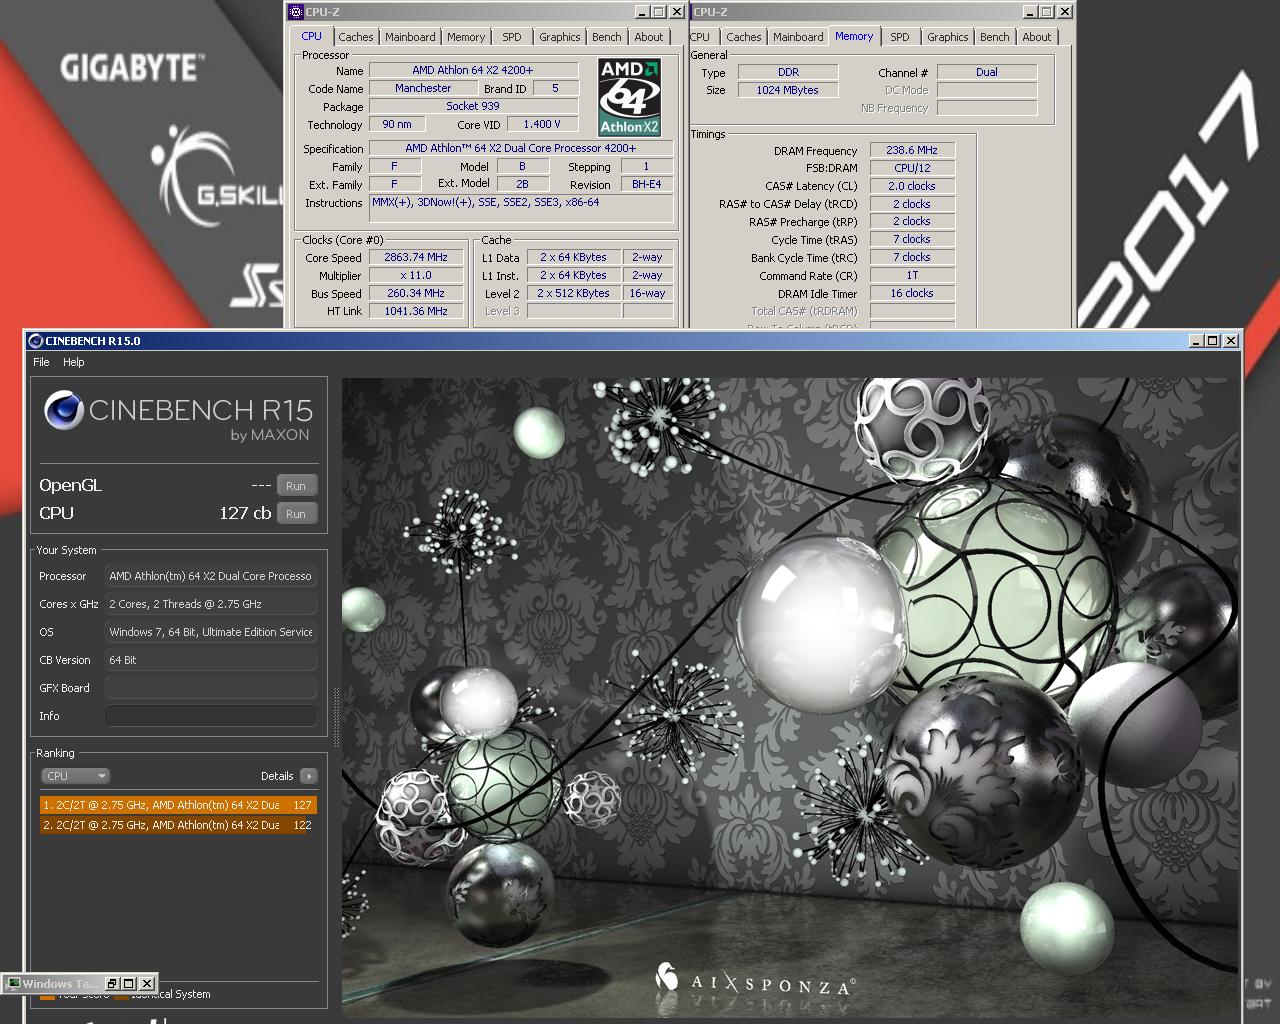Restore the minimized Windows Task window
Image resolution: width=1280 pixels, height=1024 pixels.
tap(112, 983)
